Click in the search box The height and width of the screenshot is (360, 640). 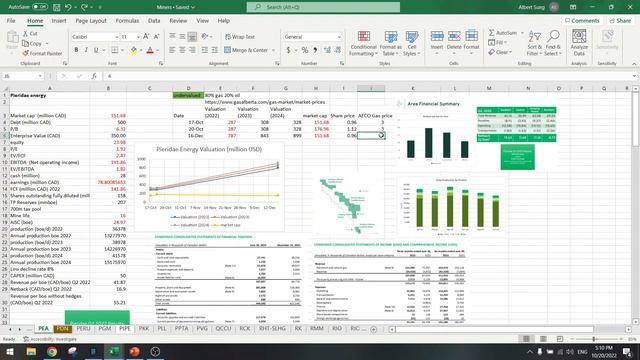click(323, 7)
